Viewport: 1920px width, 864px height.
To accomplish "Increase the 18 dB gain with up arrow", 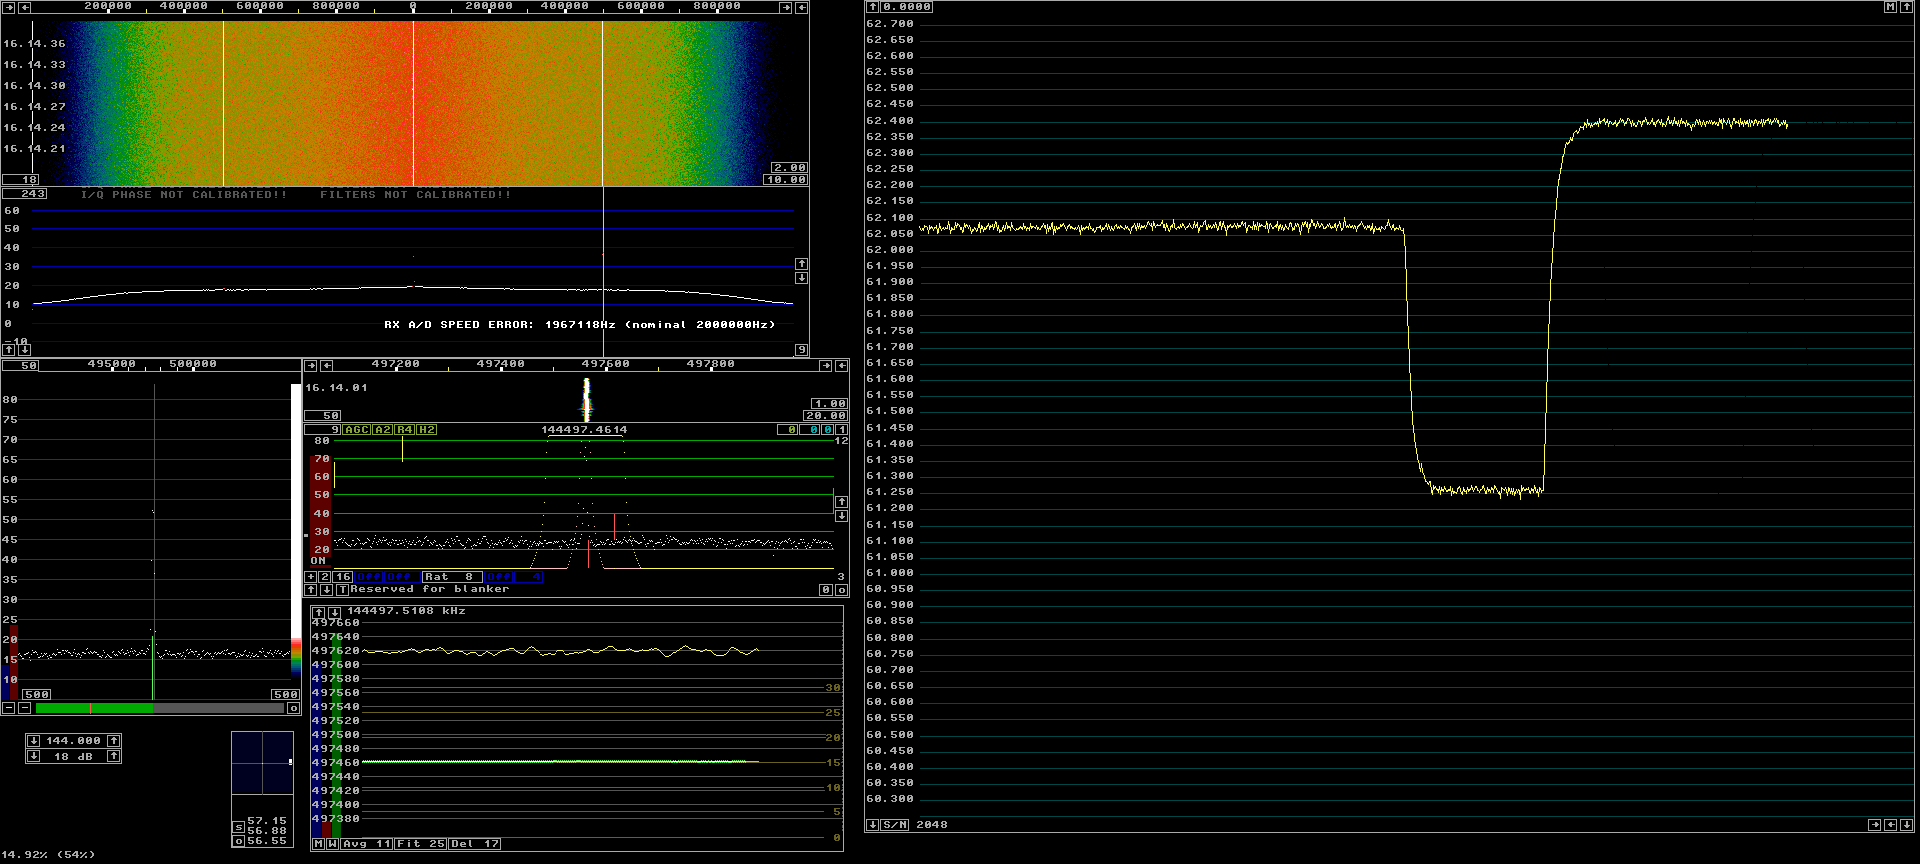I will point(114,756).
